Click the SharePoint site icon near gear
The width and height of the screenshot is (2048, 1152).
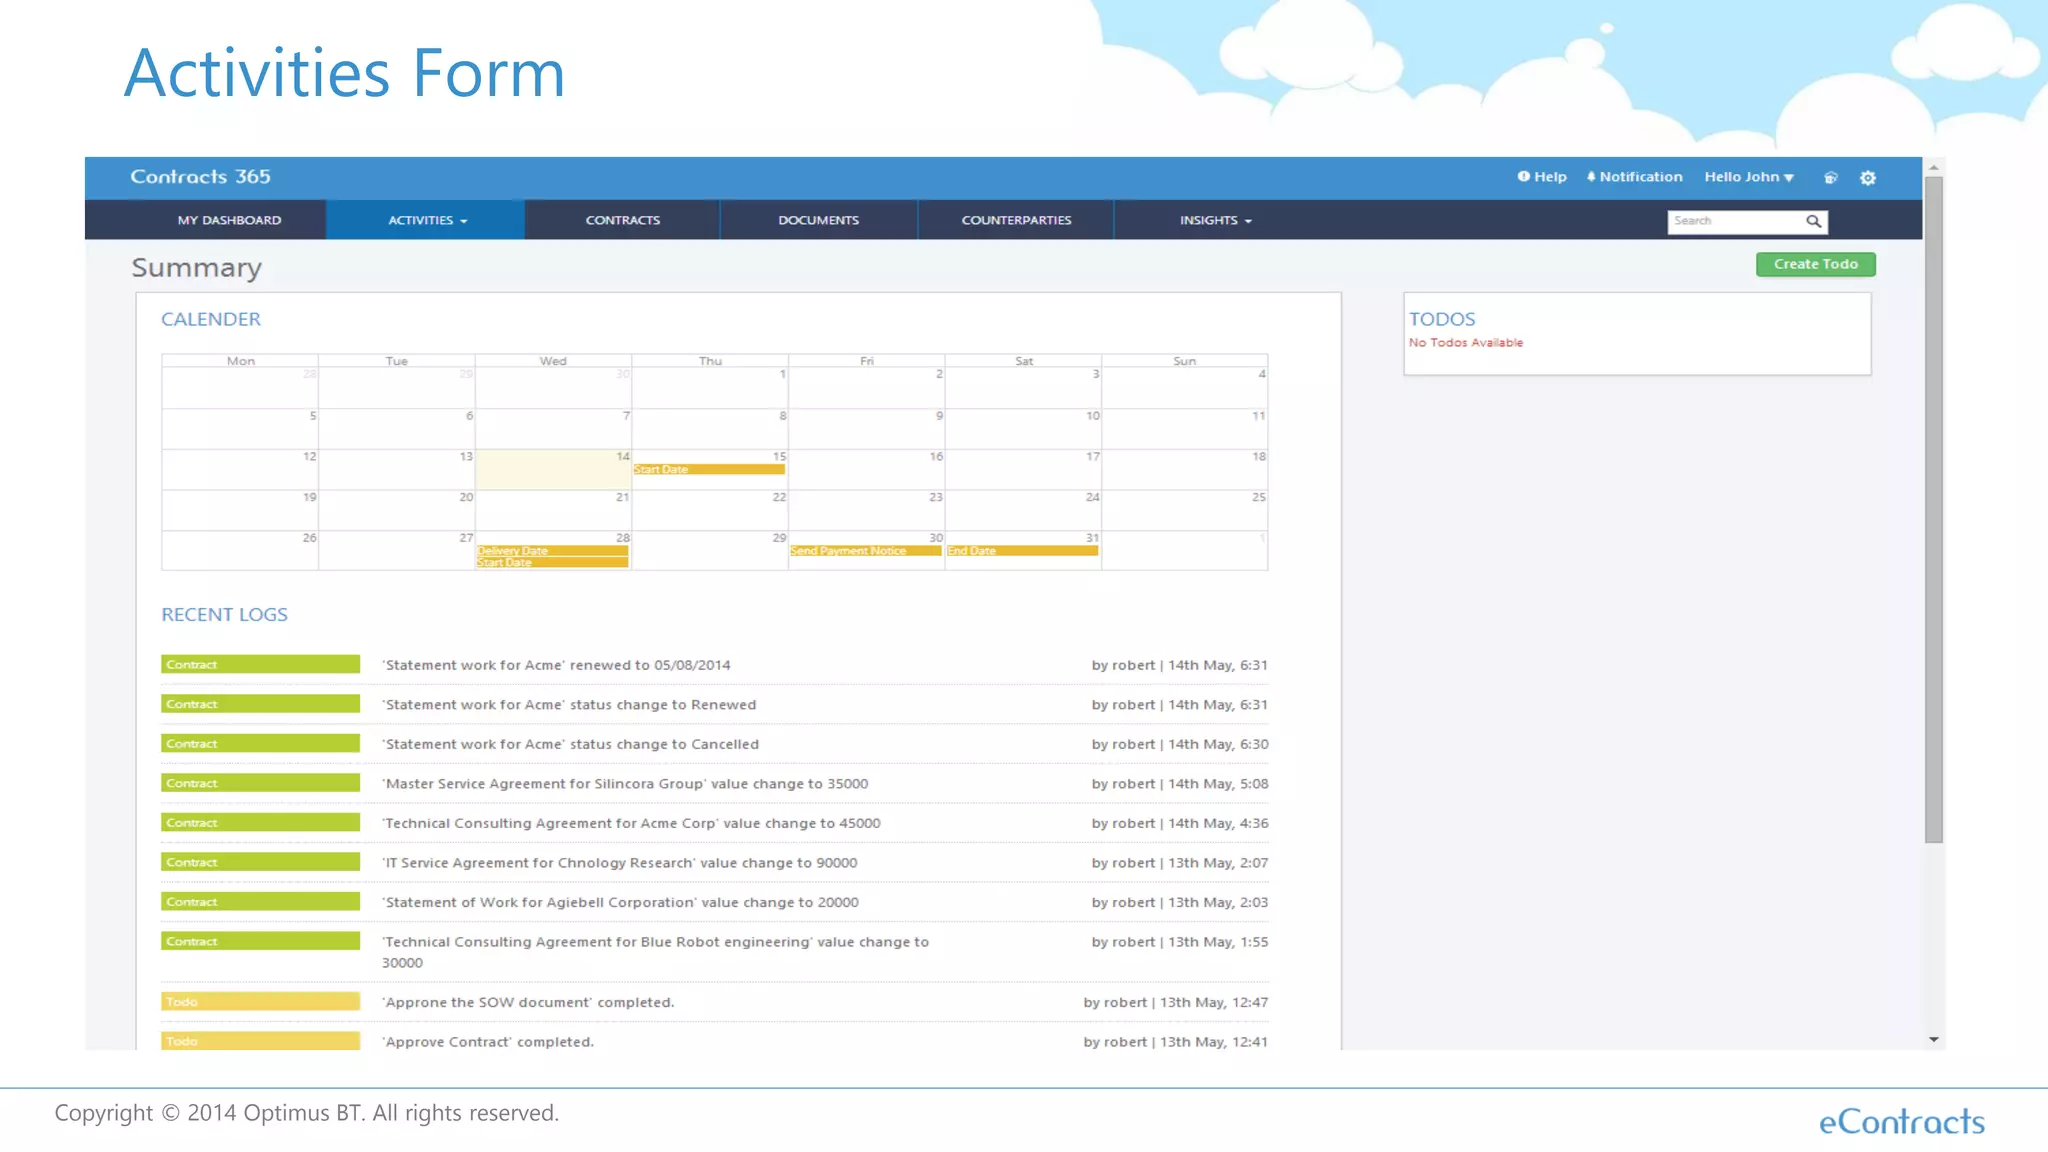click(x=1831, y=178)
